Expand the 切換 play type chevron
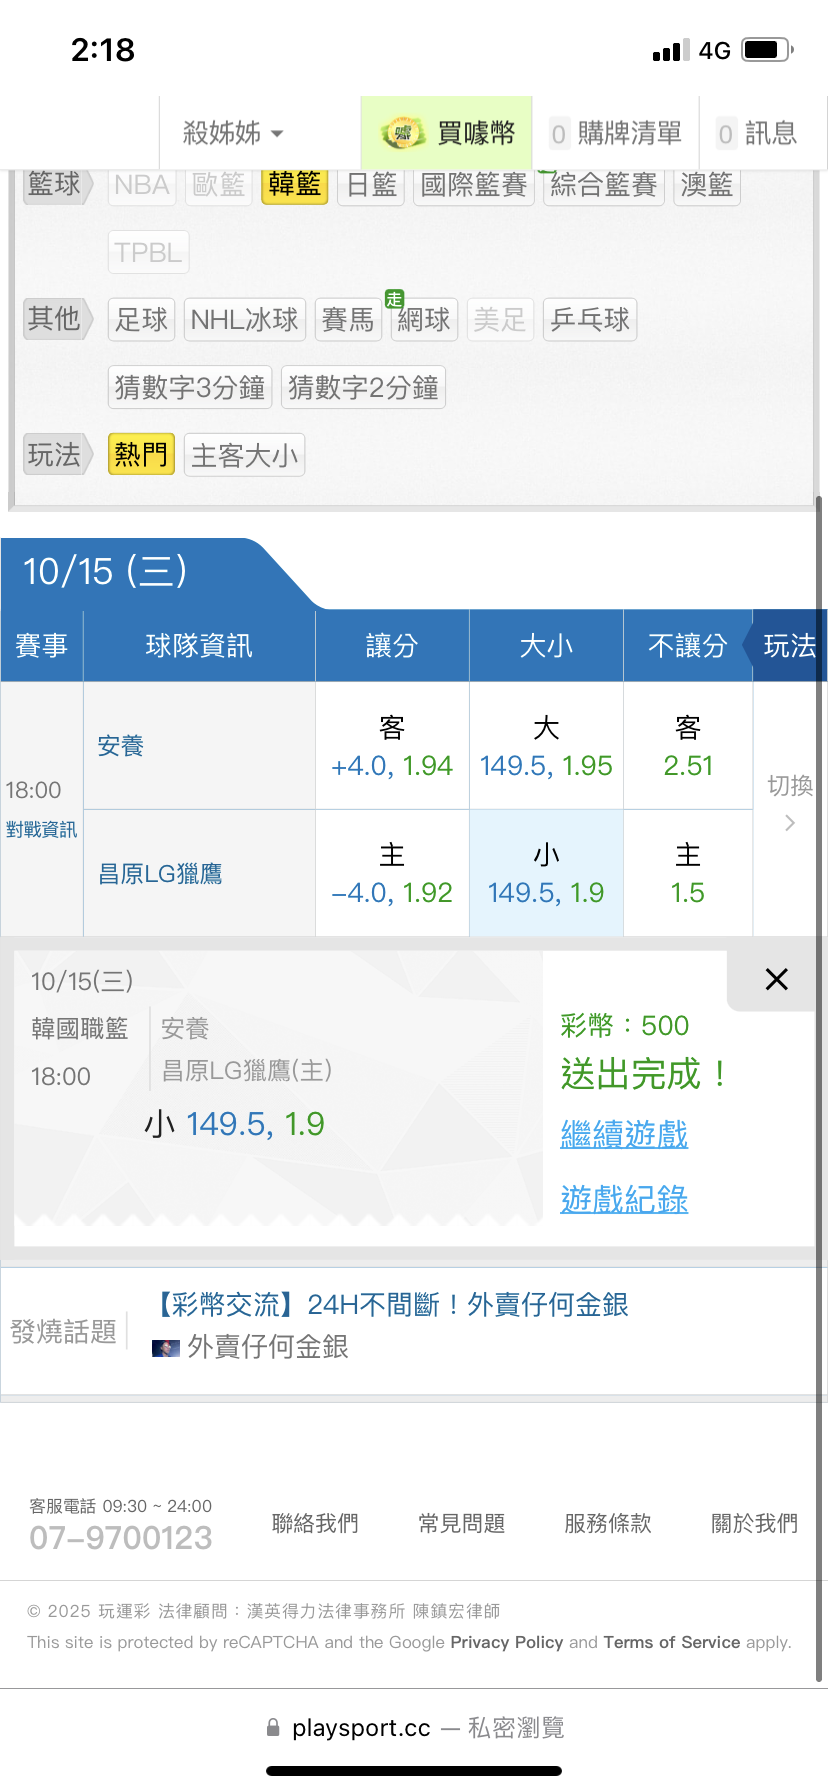The image size is (828, 1792). tap(790, 822)
